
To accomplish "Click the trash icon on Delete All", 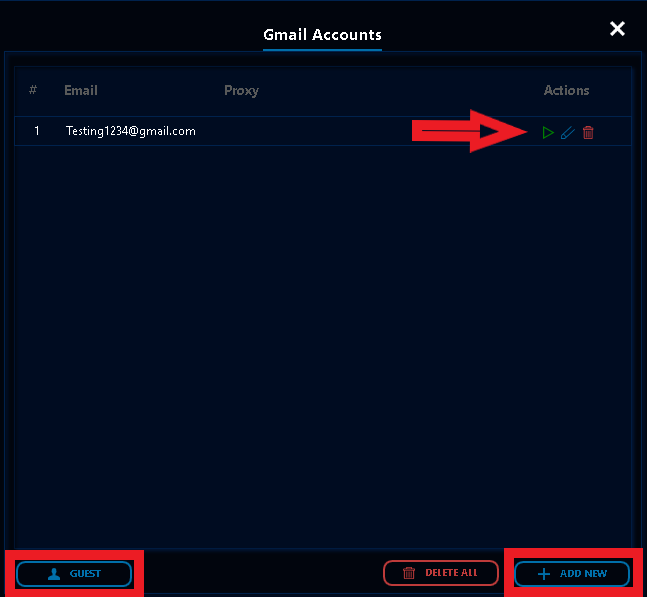I will coord(409,573).
